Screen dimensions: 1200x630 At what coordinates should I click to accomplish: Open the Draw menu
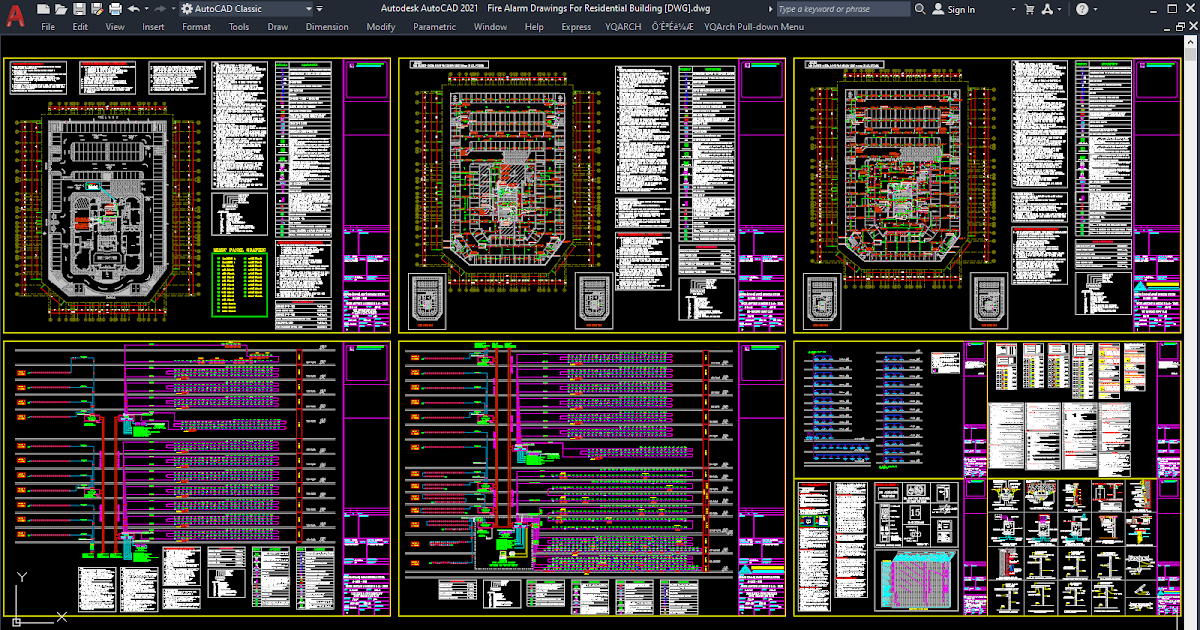[277, 27]
